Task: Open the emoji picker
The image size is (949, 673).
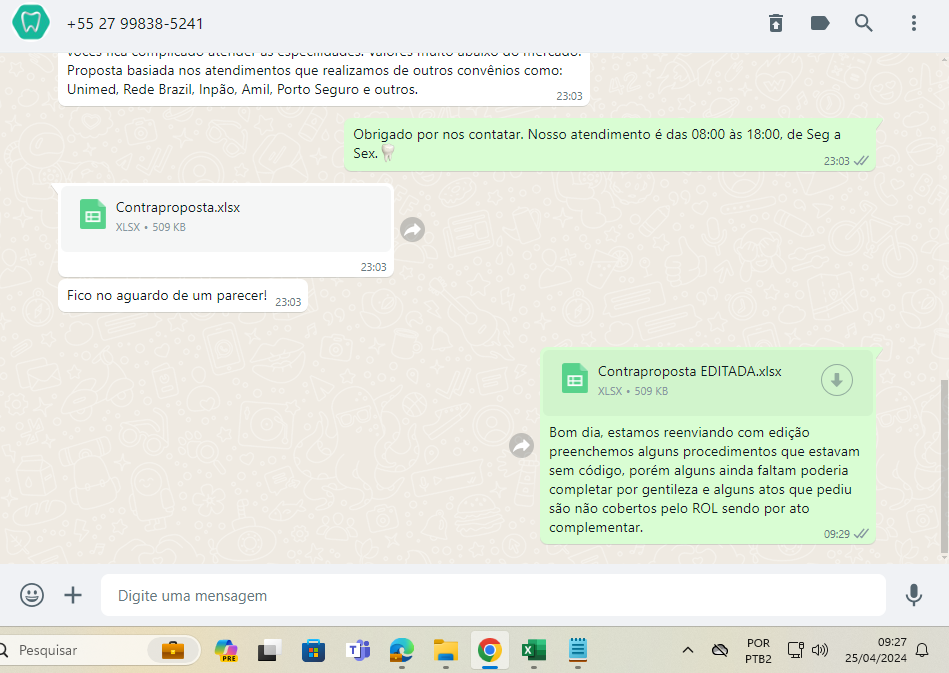Action: point(32,595)
